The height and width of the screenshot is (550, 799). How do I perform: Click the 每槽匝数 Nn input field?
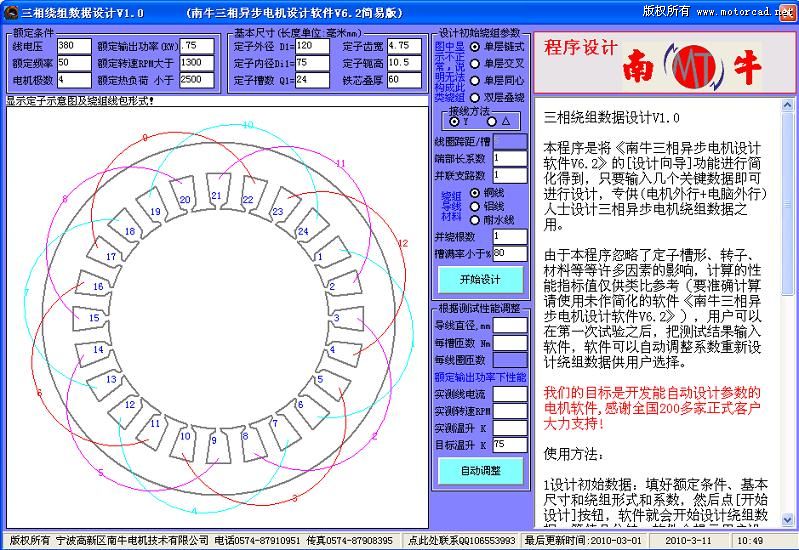(510, 343)
